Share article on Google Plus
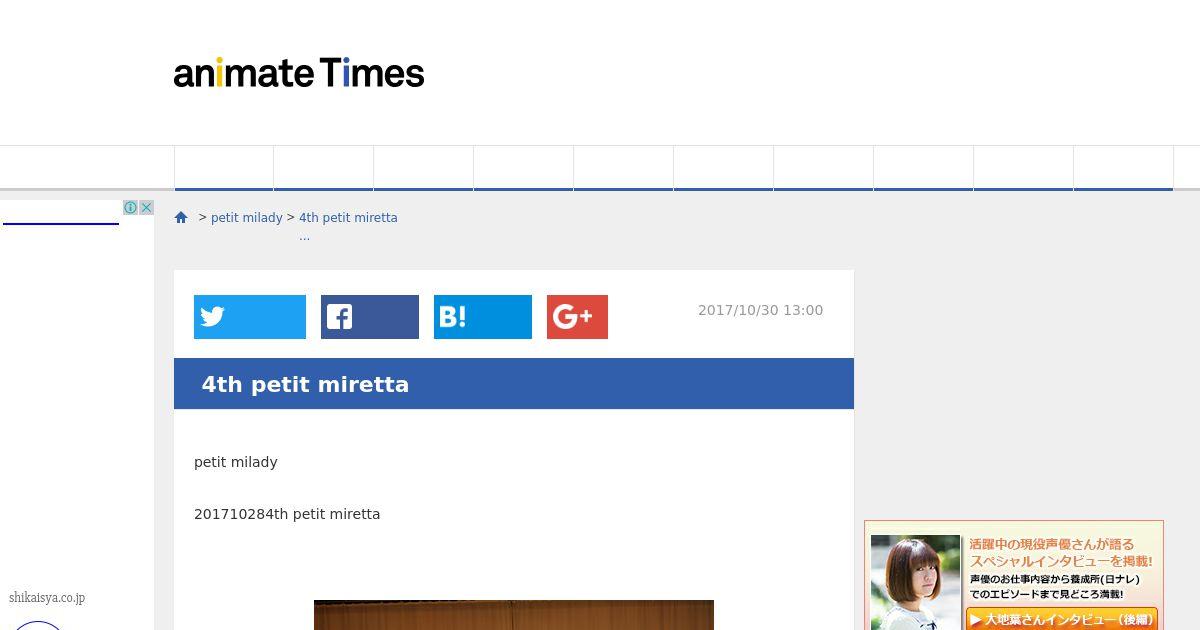 coord(577,317)
